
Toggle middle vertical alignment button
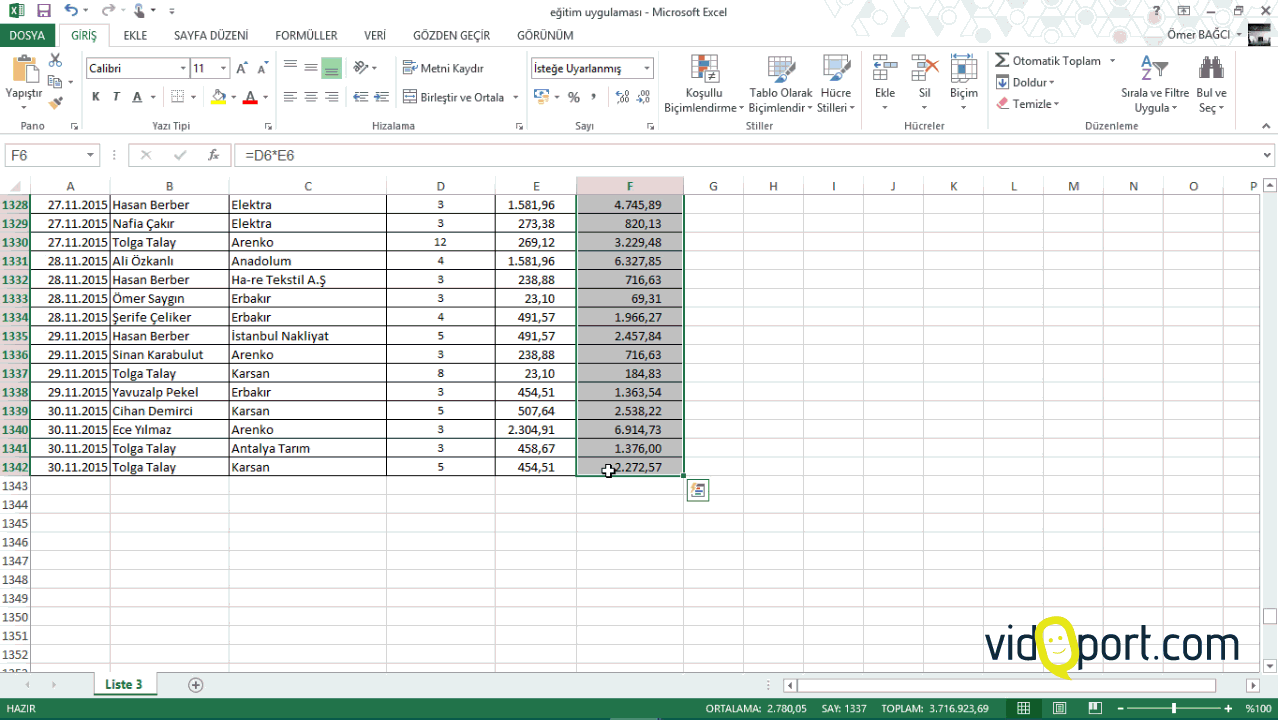click(x=311, y=68)
